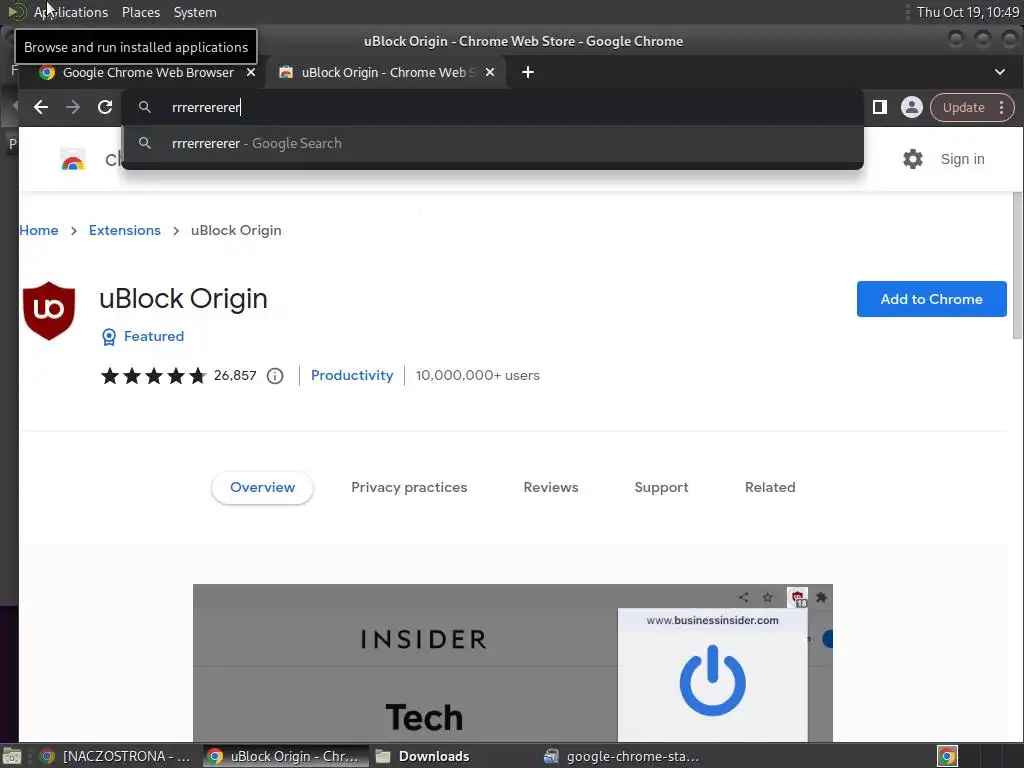This screenshot has height=768, width=1024.
Task: Reload the current page
Action: pyautogui.click(x=105, y=107)
